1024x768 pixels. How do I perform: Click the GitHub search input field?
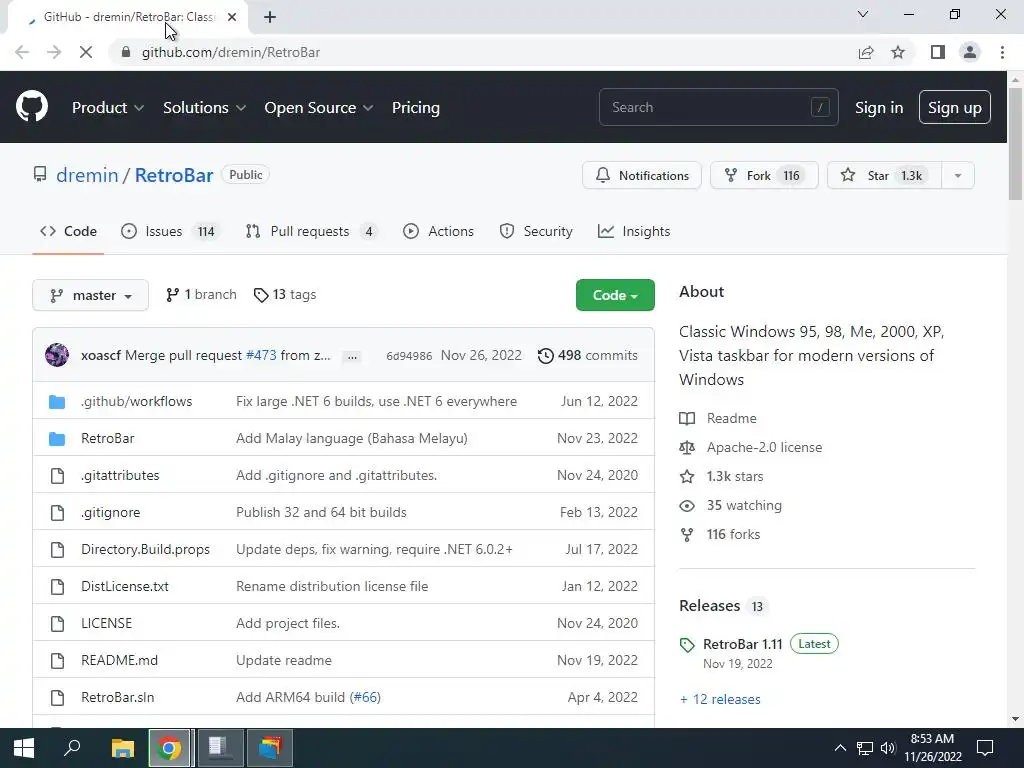(718, 107)
